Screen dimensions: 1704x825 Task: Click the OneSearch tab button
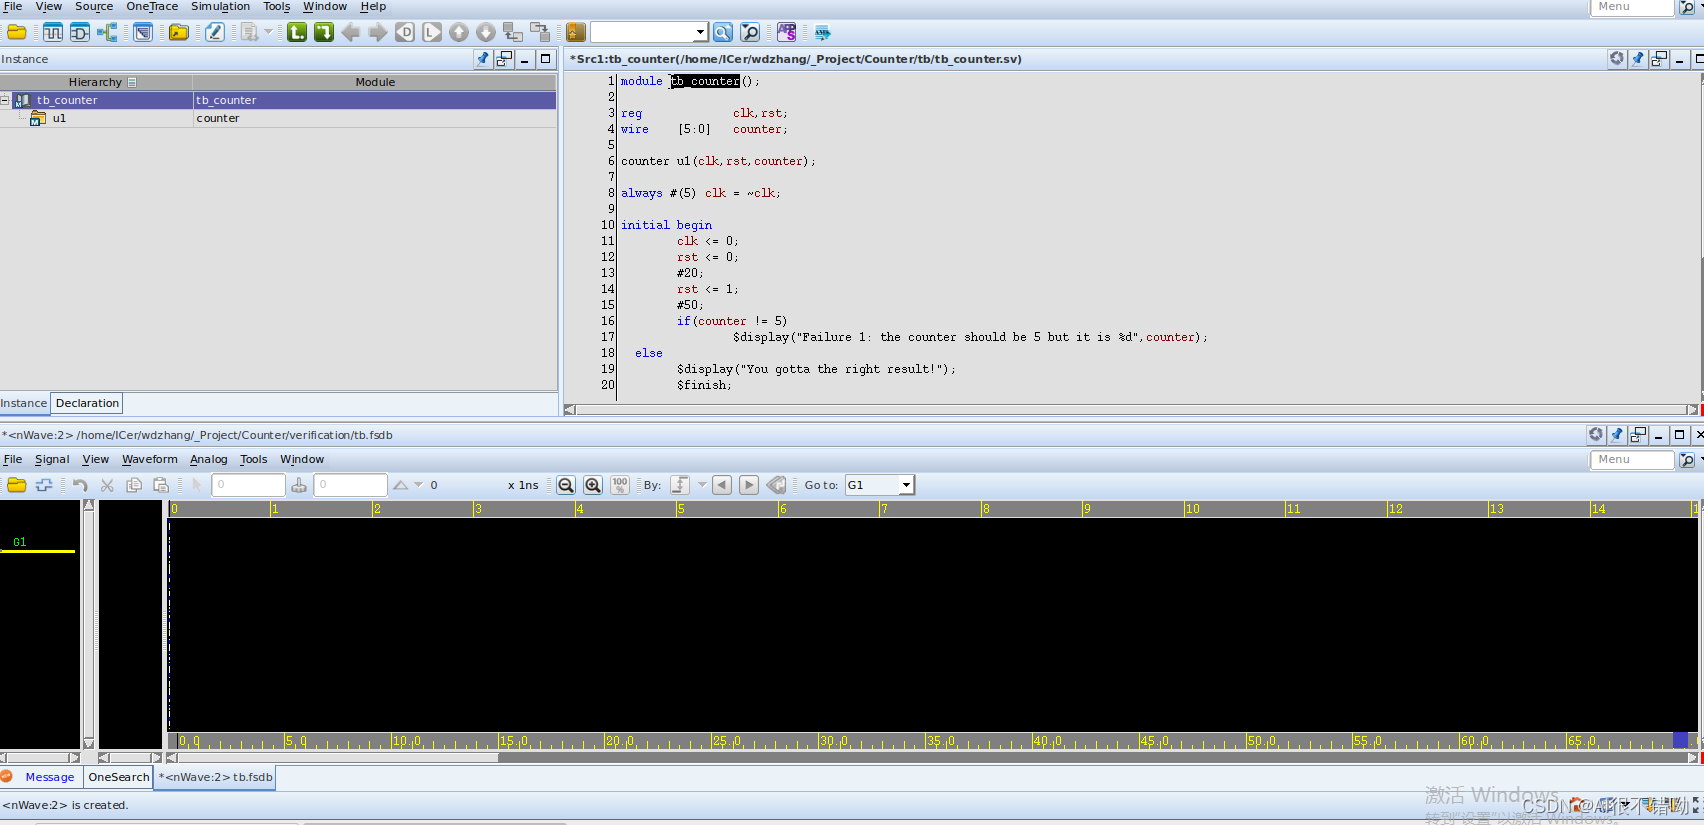[x=119, y=777]
